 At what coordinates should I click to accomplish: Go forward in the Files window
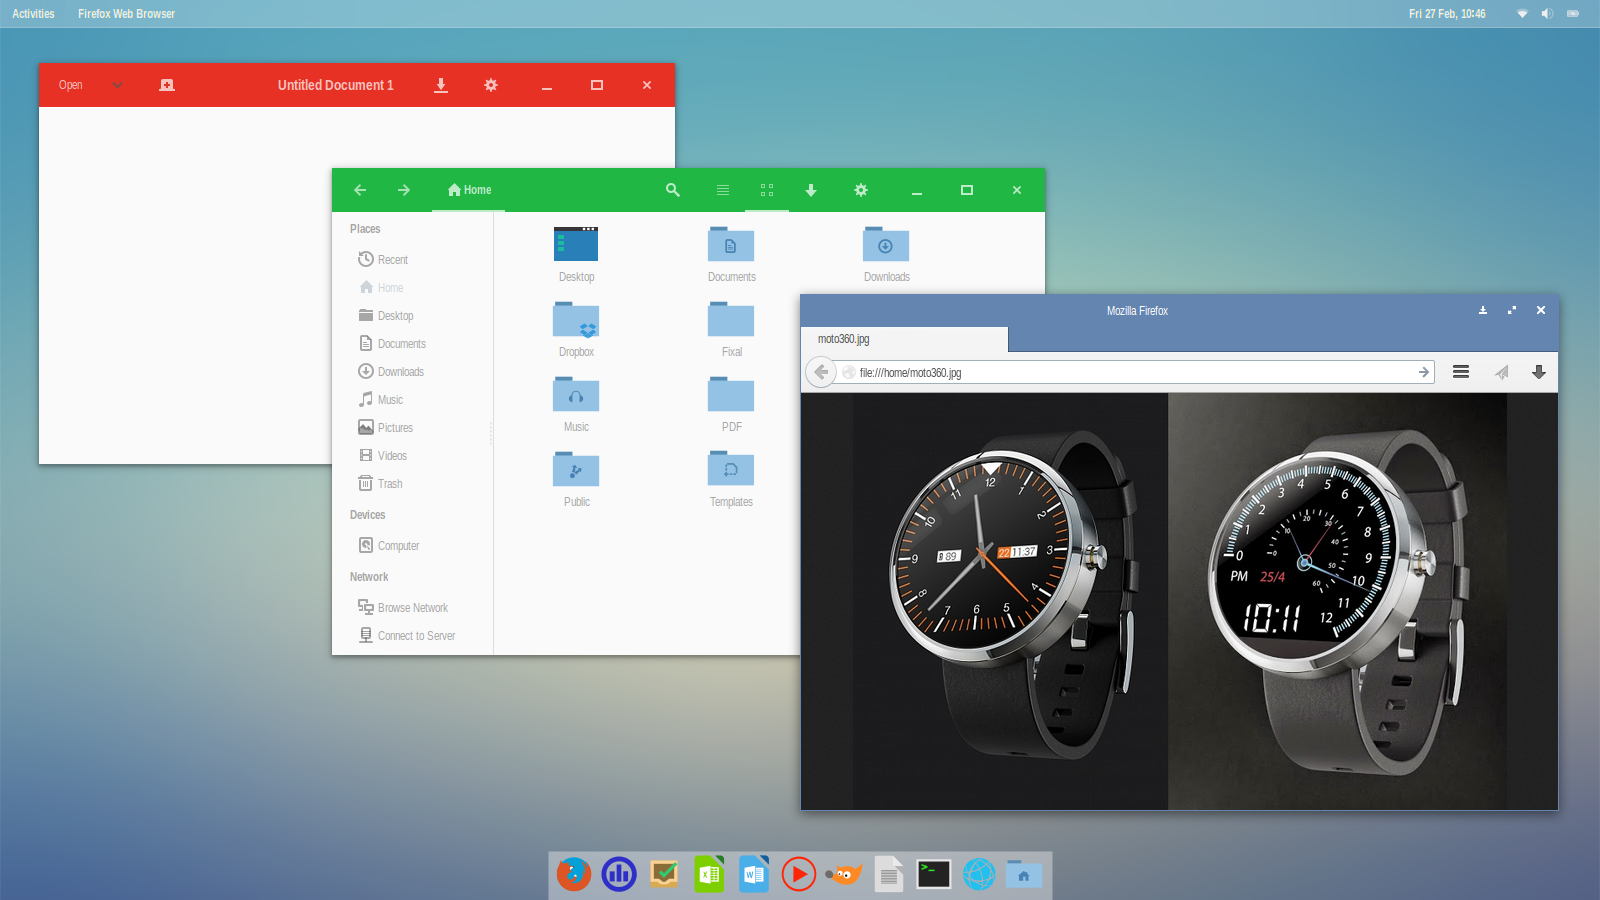point(404,190)
